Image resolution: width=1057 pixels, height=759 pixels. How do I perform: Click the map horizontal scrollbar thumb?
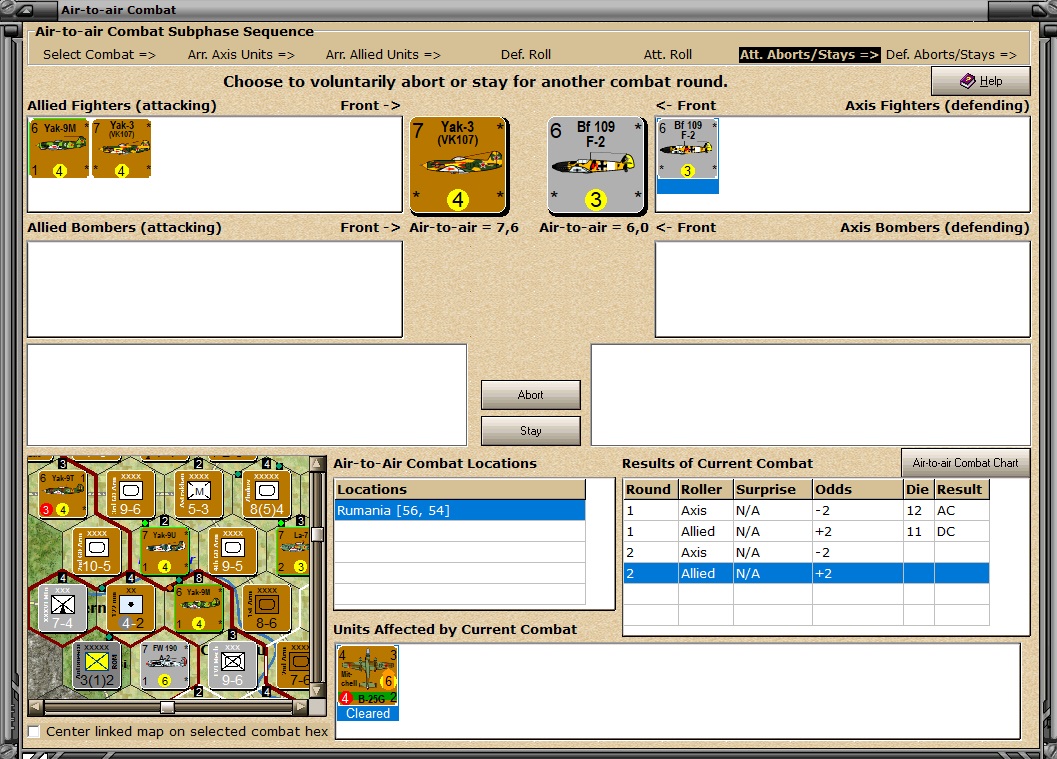coord(167,707)
